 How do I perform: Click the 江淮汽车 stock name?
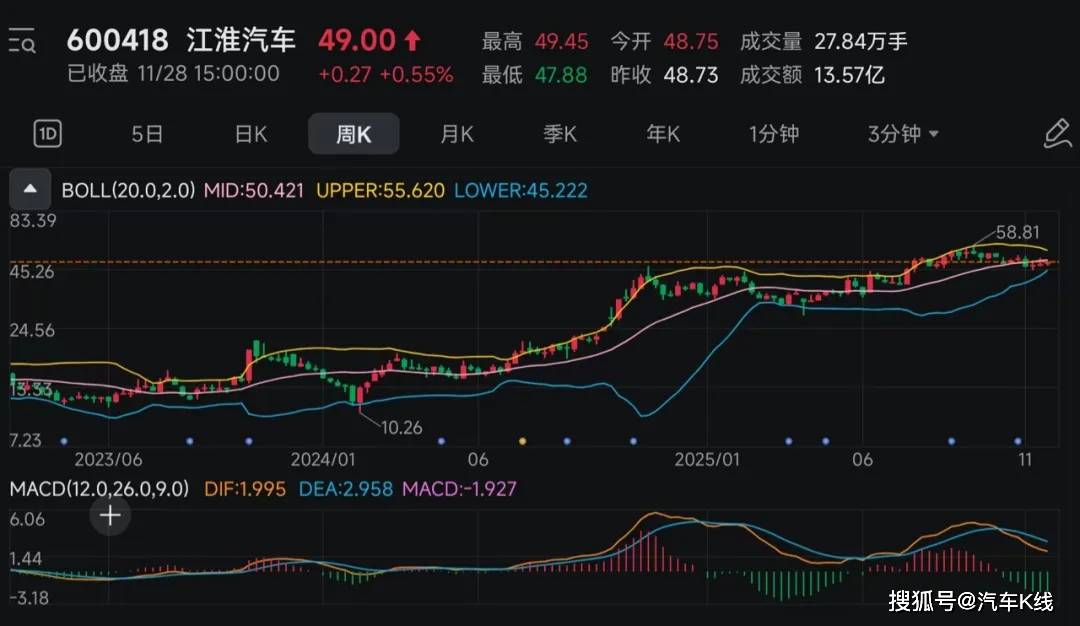241,41
